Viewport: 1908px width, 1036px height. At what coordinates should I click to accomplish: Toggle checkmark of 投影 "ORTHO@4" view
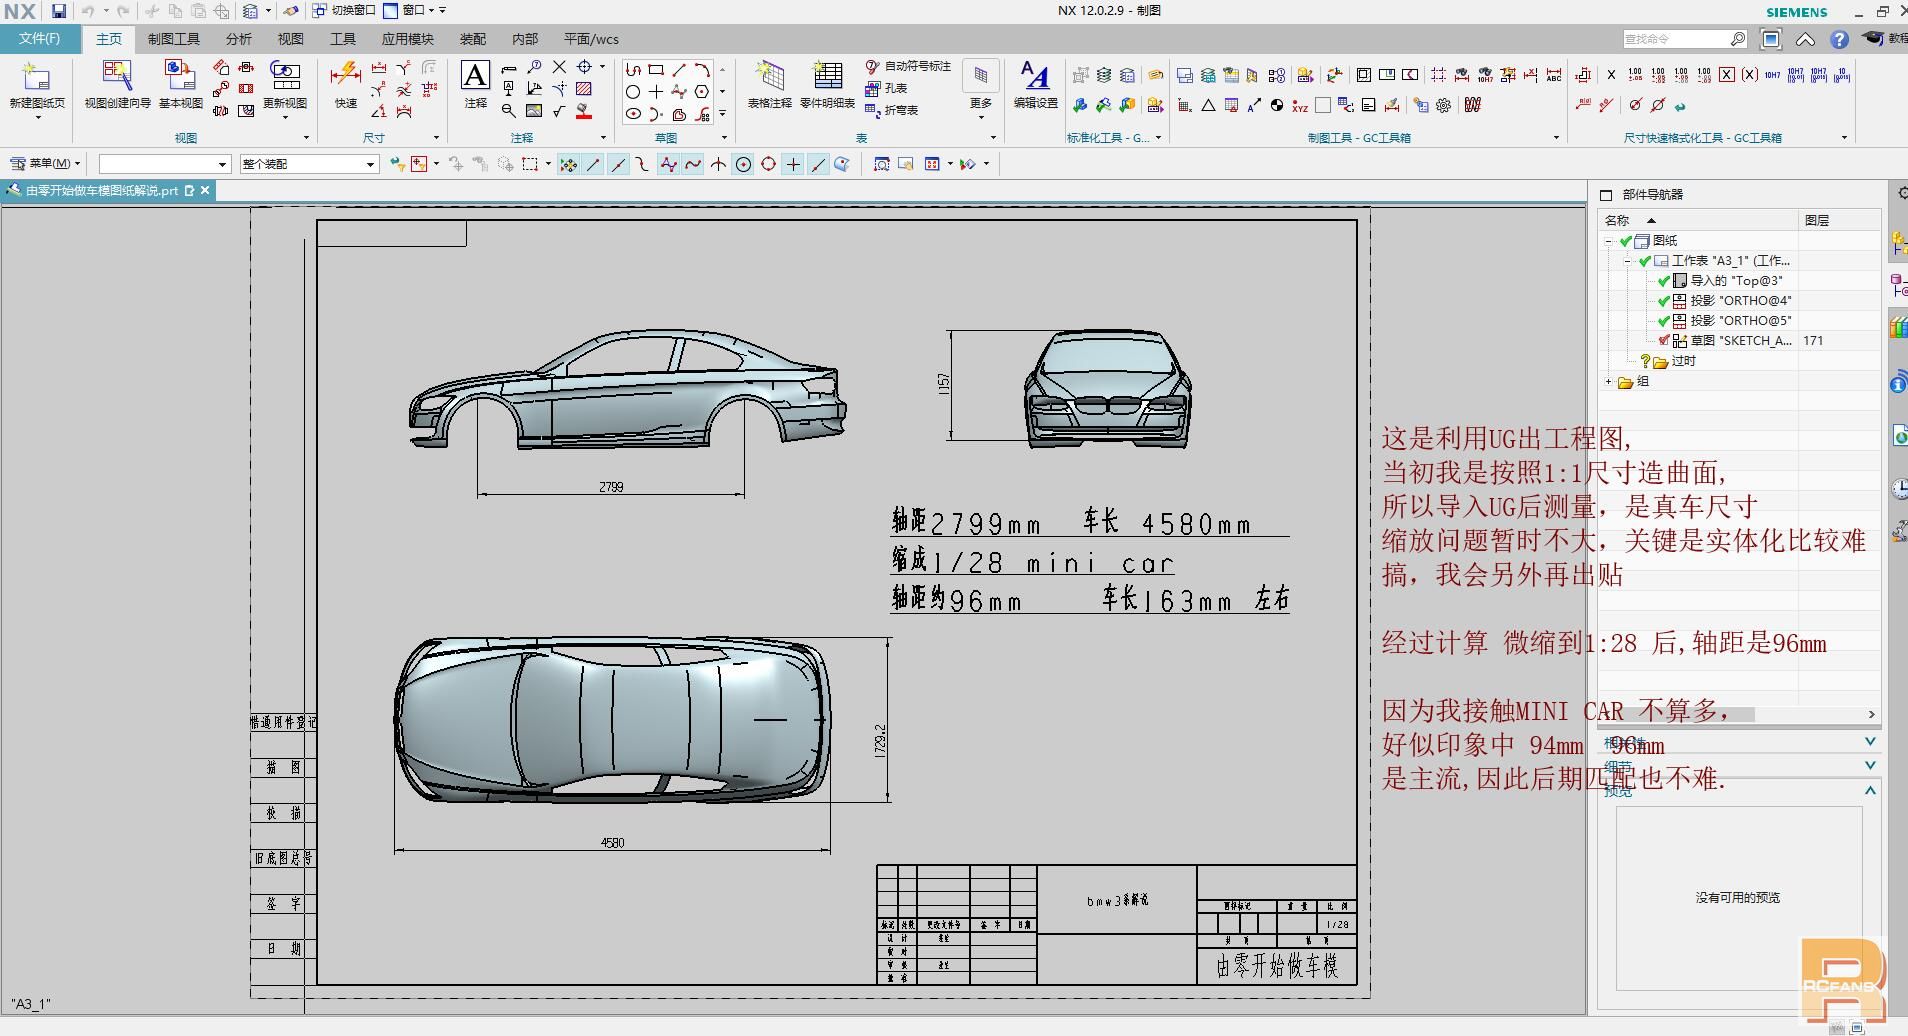coord(1664,301)
